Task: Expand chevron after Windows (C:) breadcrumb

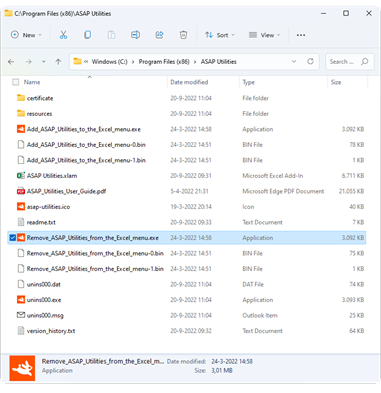Action: (x=133, y=62)
